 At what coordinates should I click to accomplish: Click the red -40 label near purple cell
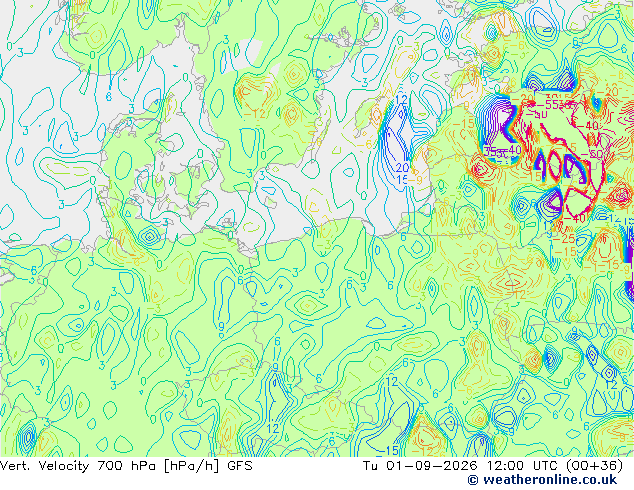point(574,219)
